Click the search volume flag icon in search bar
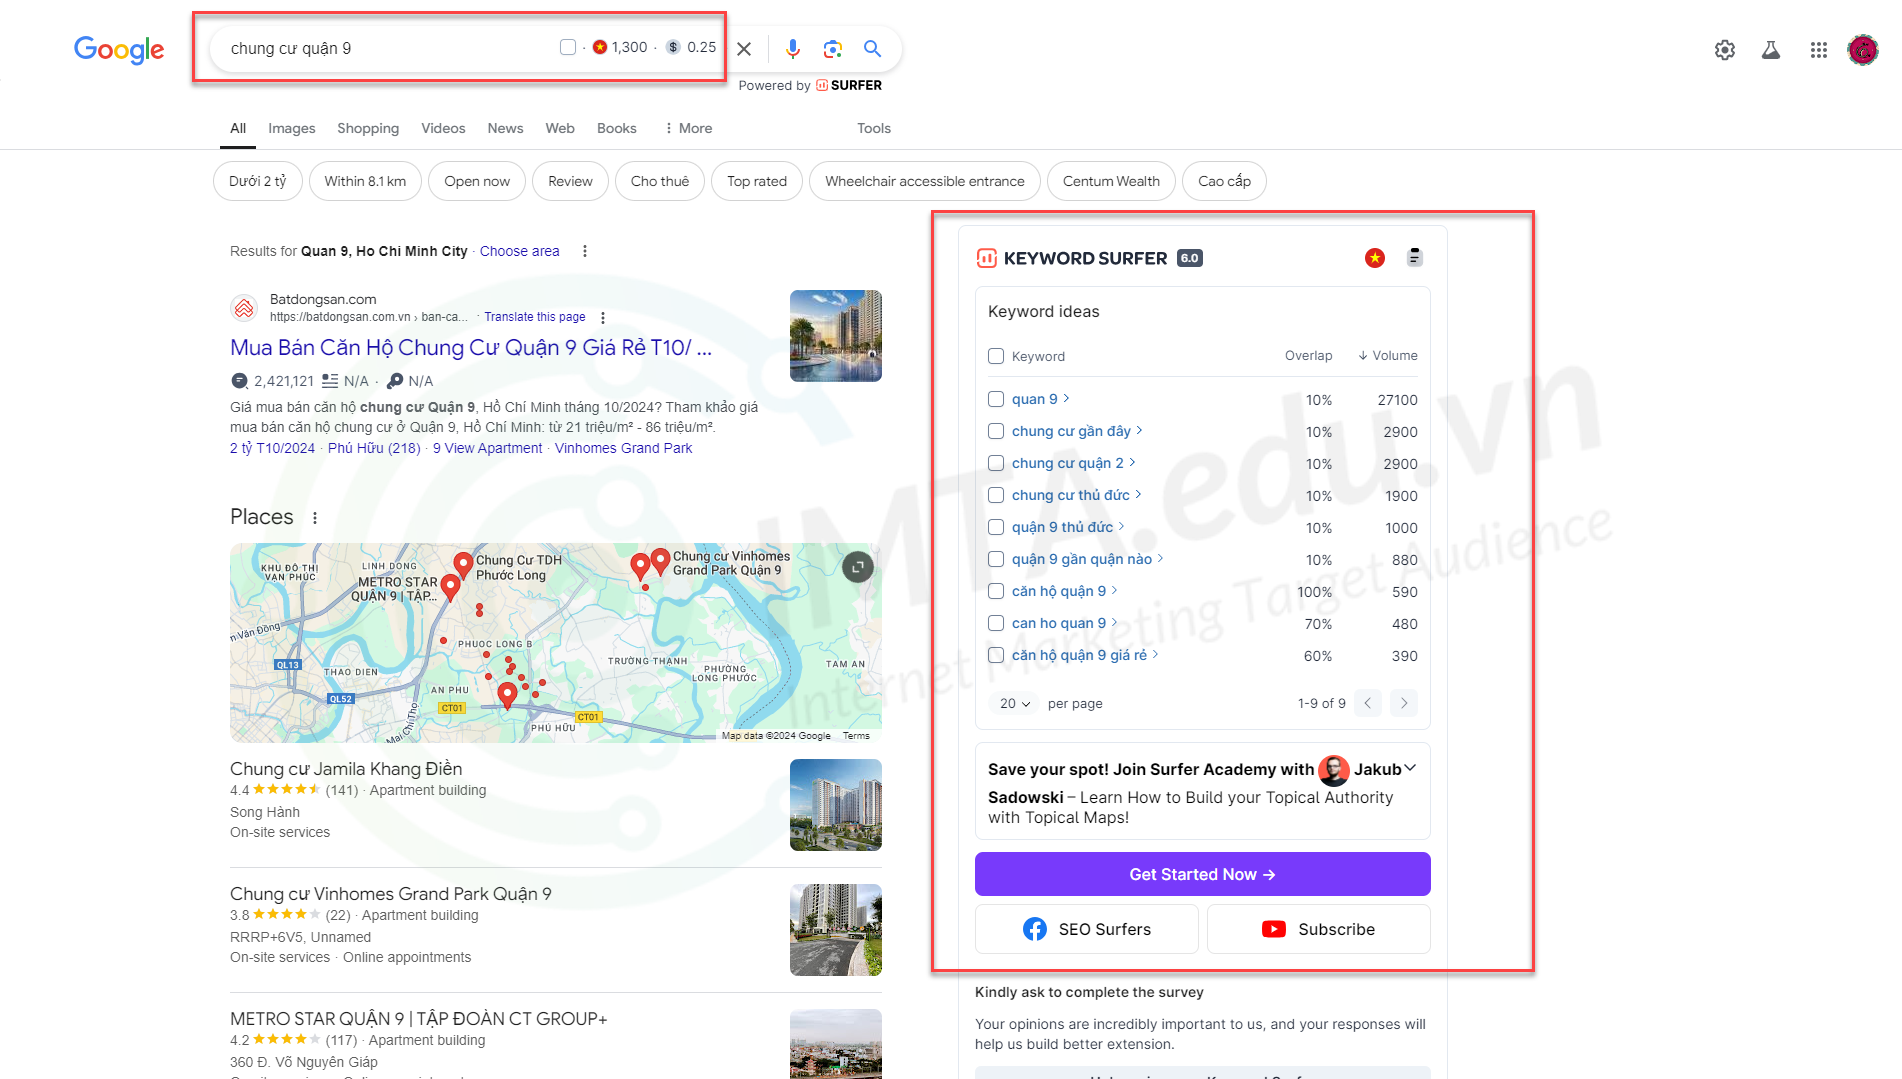 point(600,47)
